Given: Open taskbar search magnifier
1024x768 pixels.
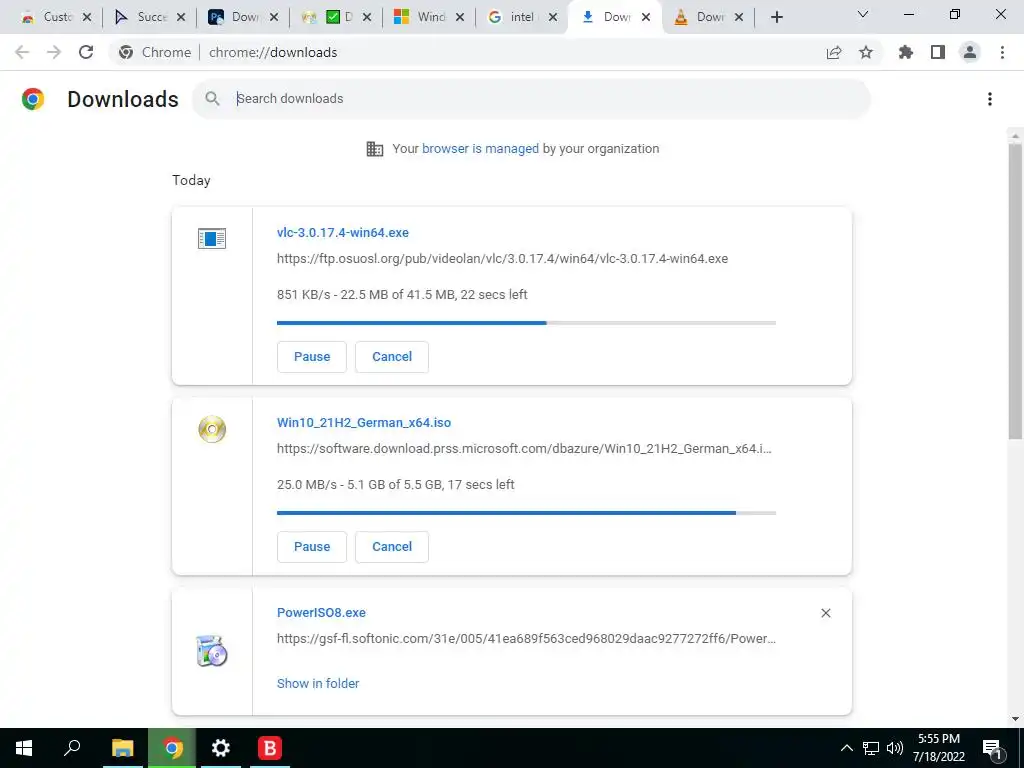Looking at the screenshot, I should click(72, 748).
